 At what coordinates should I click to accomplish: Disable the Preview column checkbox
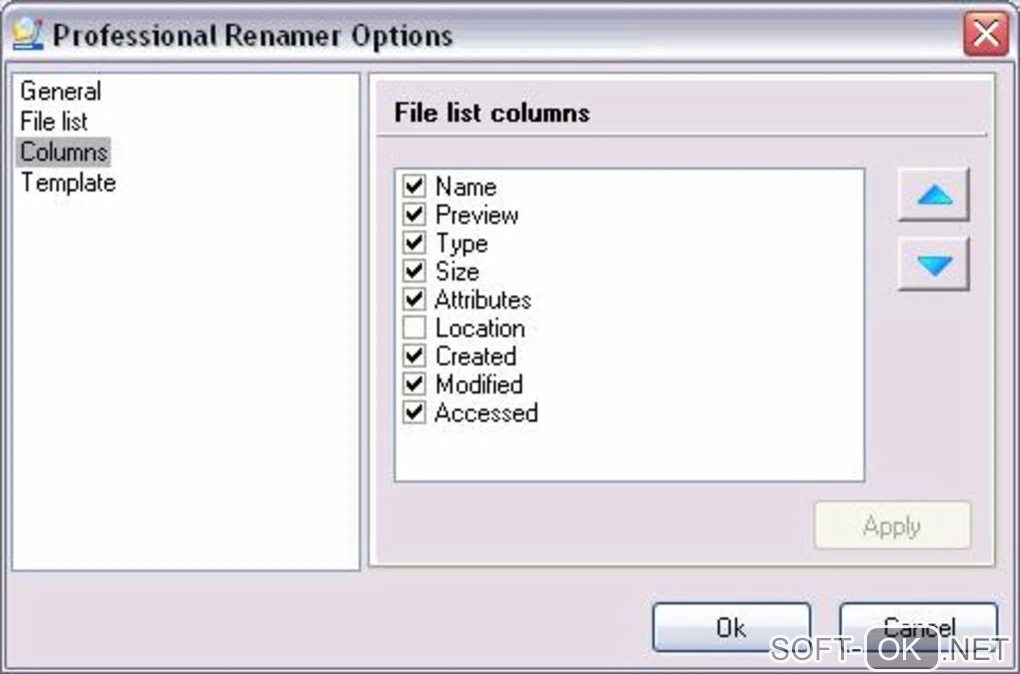click(414, 215)
